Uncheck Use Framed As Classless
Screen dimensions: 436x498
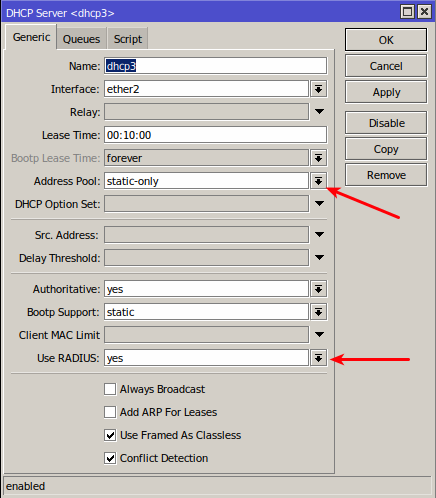click(x=110, y=435)
